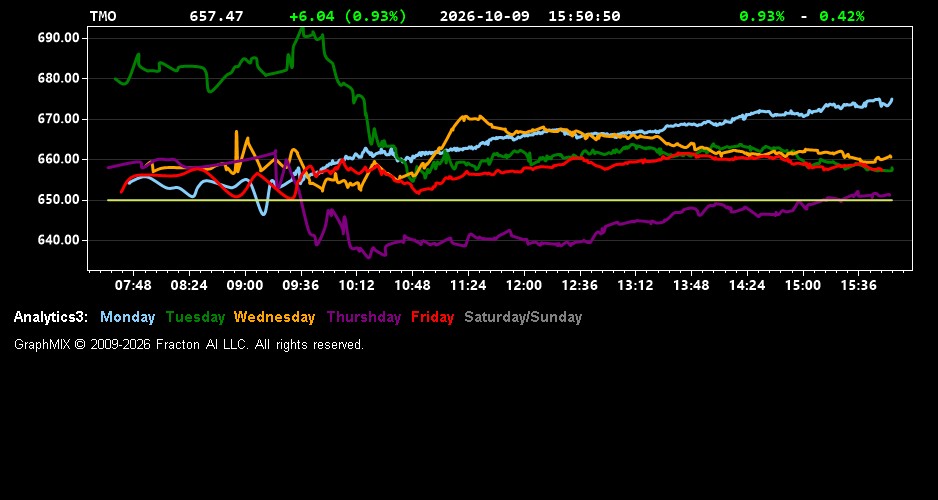Viewport: 938px width, 500px height.
Task: Select the Thurshday legend label
Action: click(364, 317)
